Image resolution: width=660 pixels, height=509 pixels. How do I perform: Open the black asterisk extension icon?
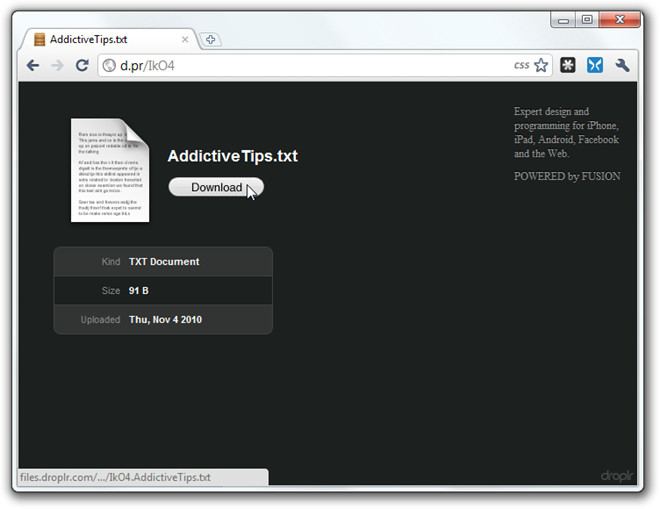pos(568,65)
